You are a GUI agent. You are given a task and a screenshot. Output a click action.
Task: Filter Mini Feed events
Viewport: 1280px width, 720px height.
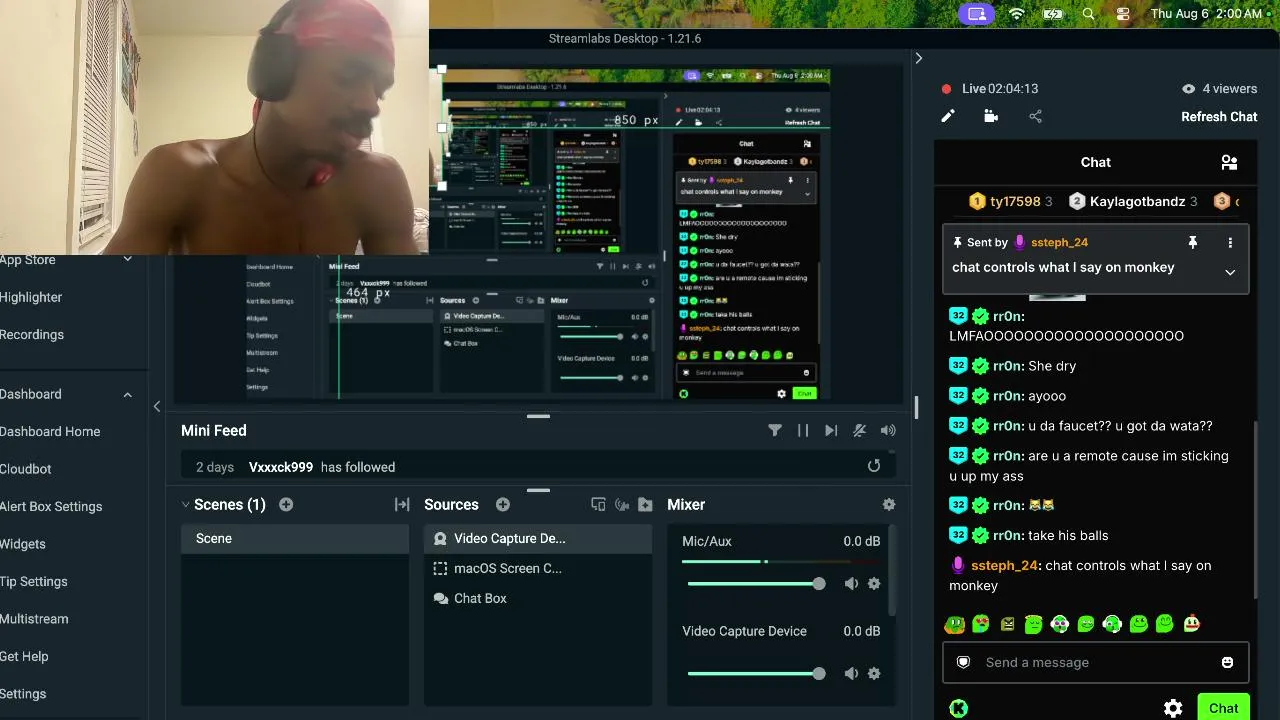pos(775,430)
